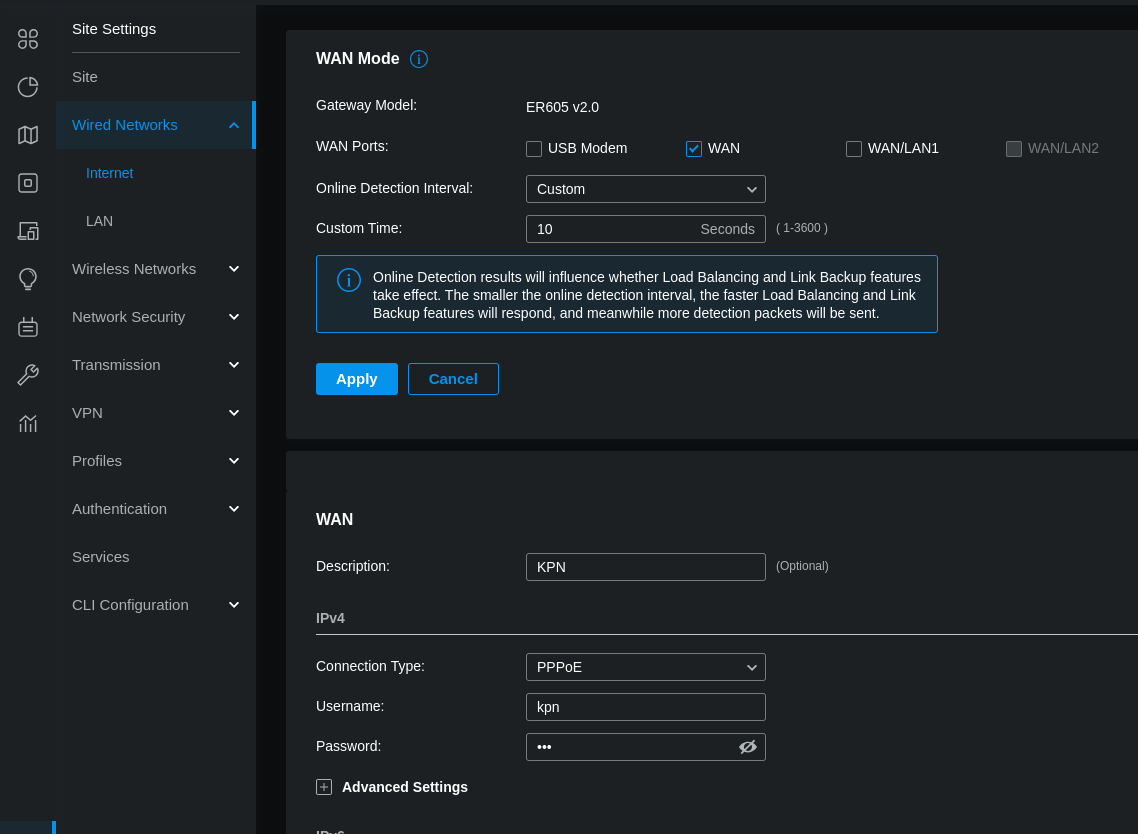This screenshot has height=834, width=1138.
Task: Open the Devices icon in sidebar
Action: pyautogui.click(x=28, y=183)
